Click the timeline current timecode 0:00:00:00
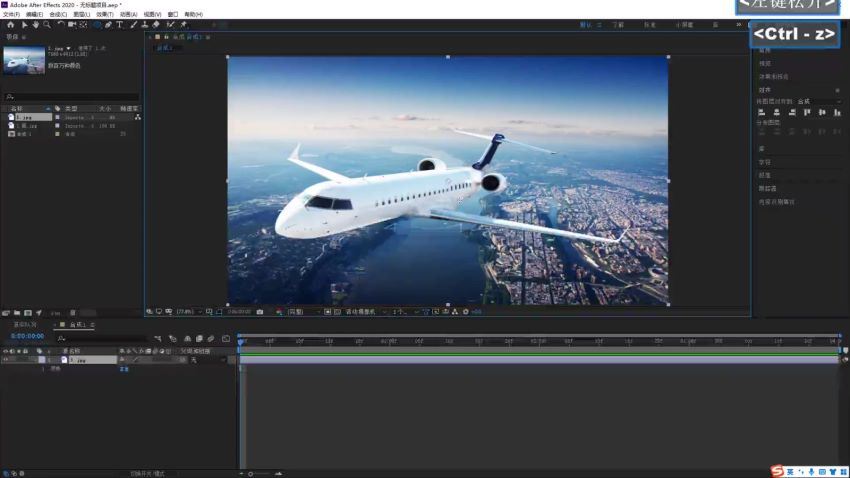Viewport: 850px width, 478px height. click(x=26, y=338)
